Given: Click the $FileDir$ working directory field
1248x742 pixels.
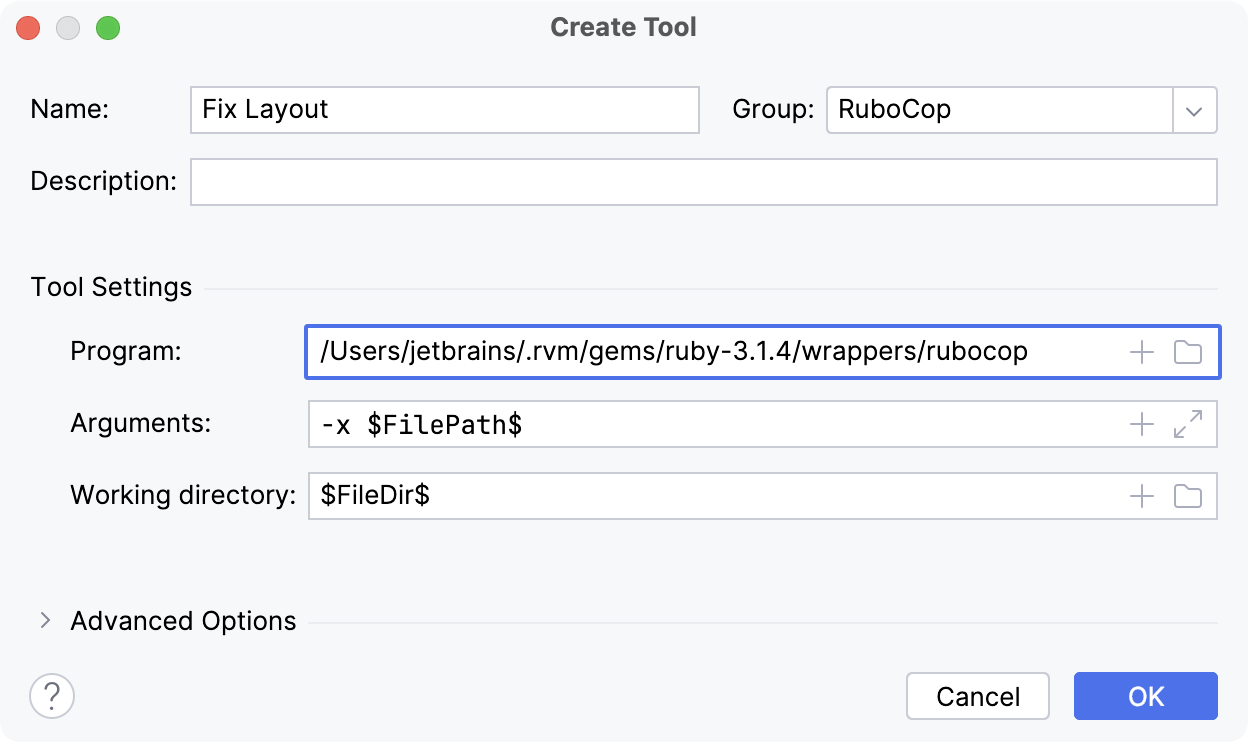Looking at the screenshot, I should click(x=700, y=496).
